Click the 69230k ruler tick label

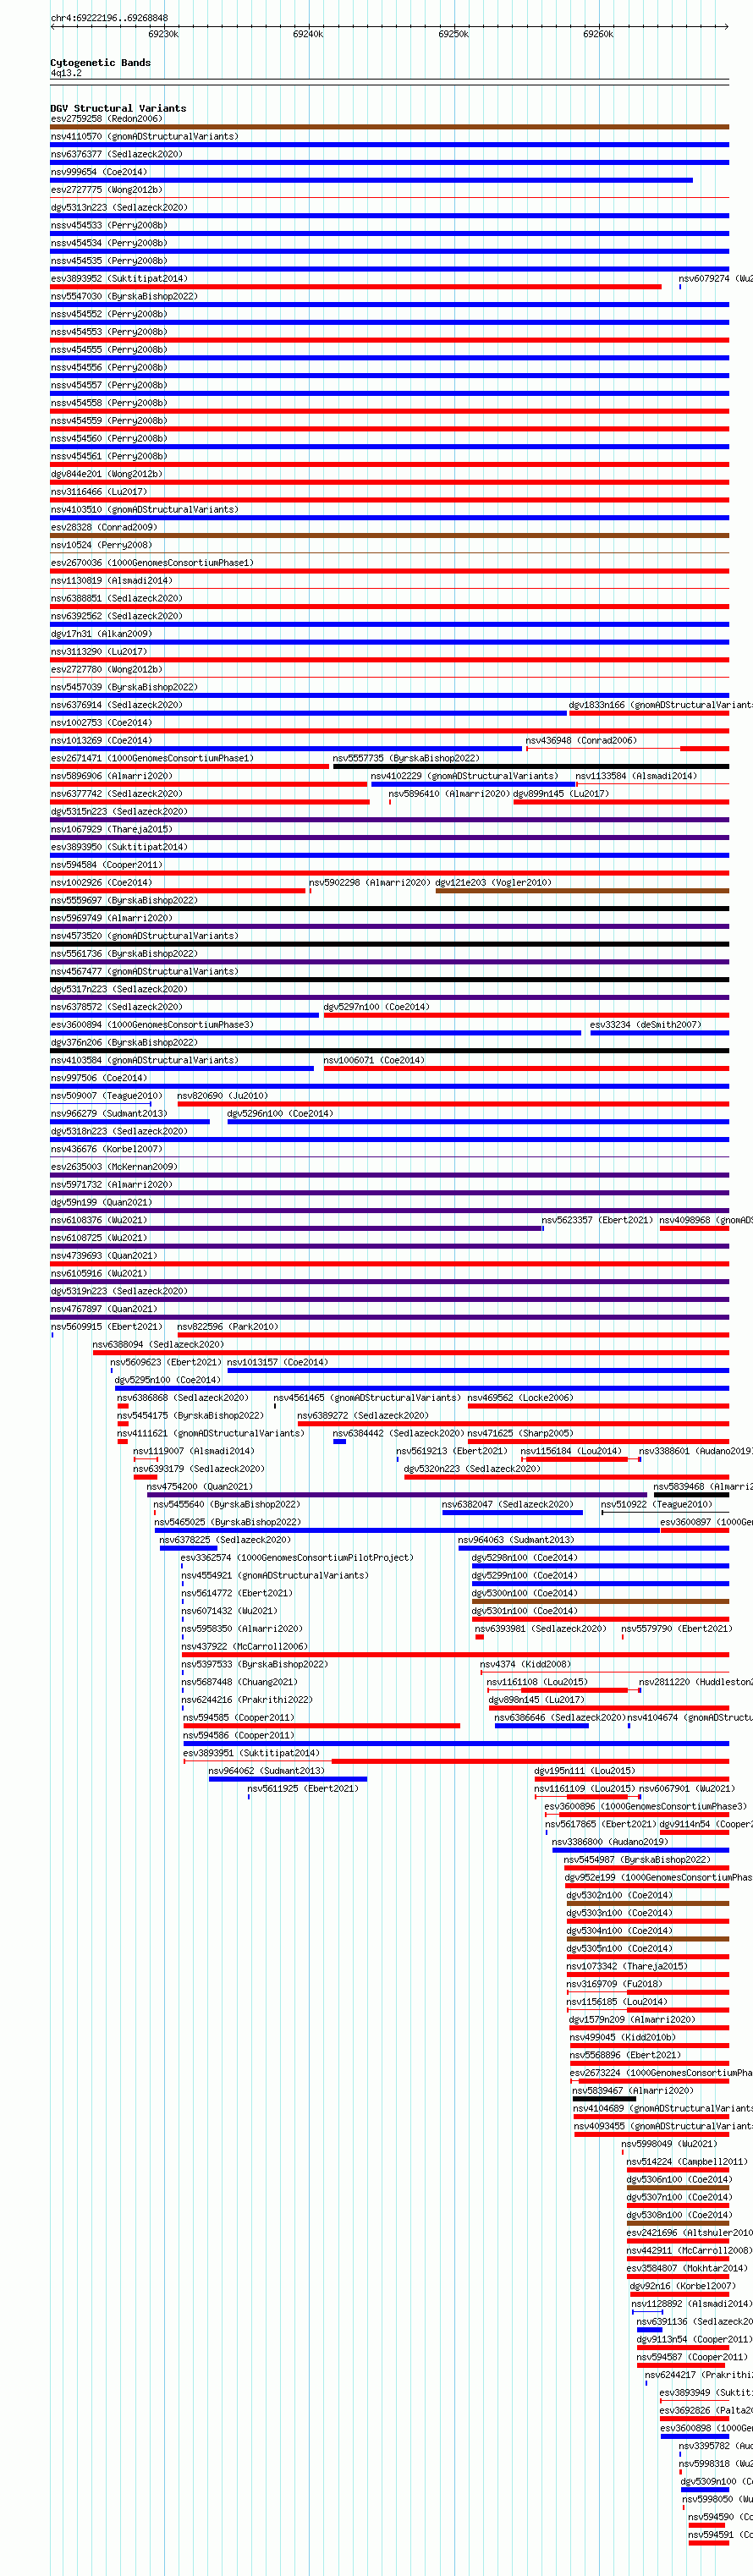163,34
